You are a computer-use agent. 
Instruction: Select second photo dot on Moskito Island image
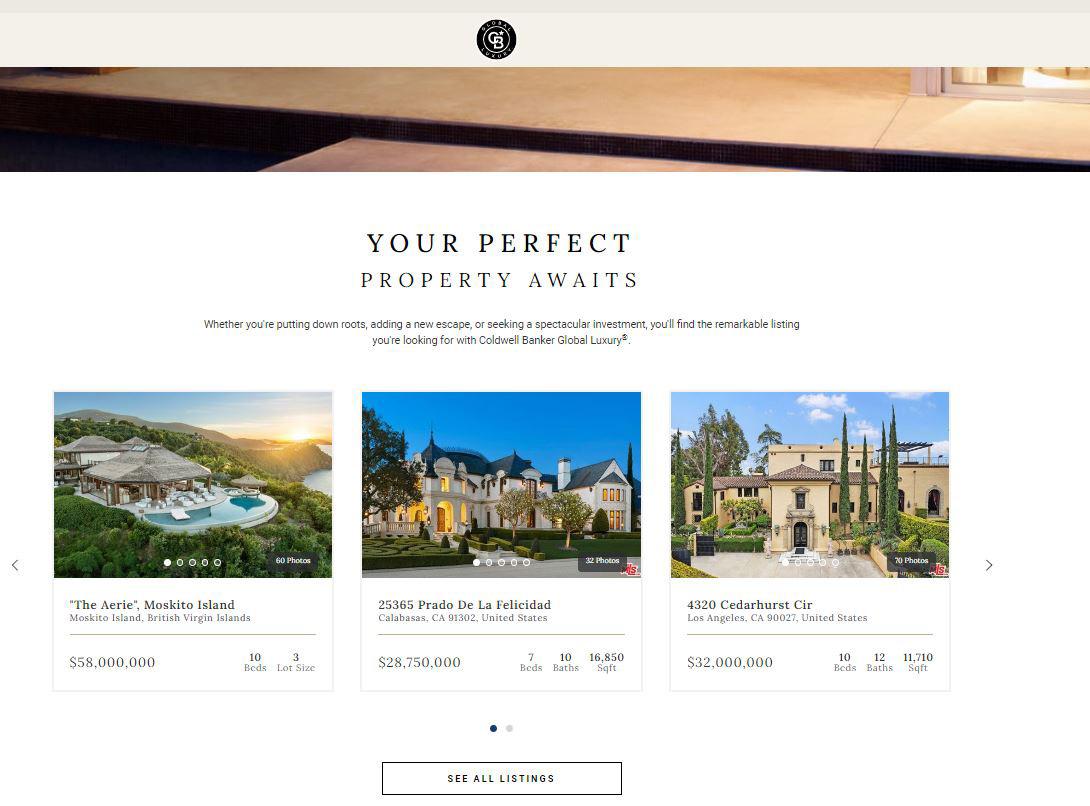[180, 562]
